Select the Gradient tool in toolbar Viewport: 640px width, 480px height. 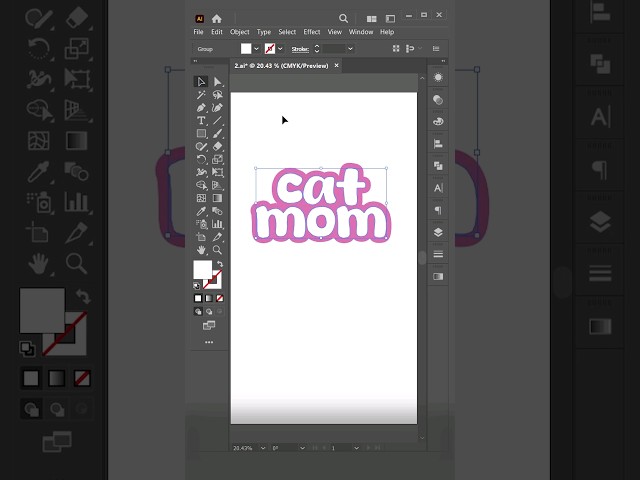[x=217, y=198]
